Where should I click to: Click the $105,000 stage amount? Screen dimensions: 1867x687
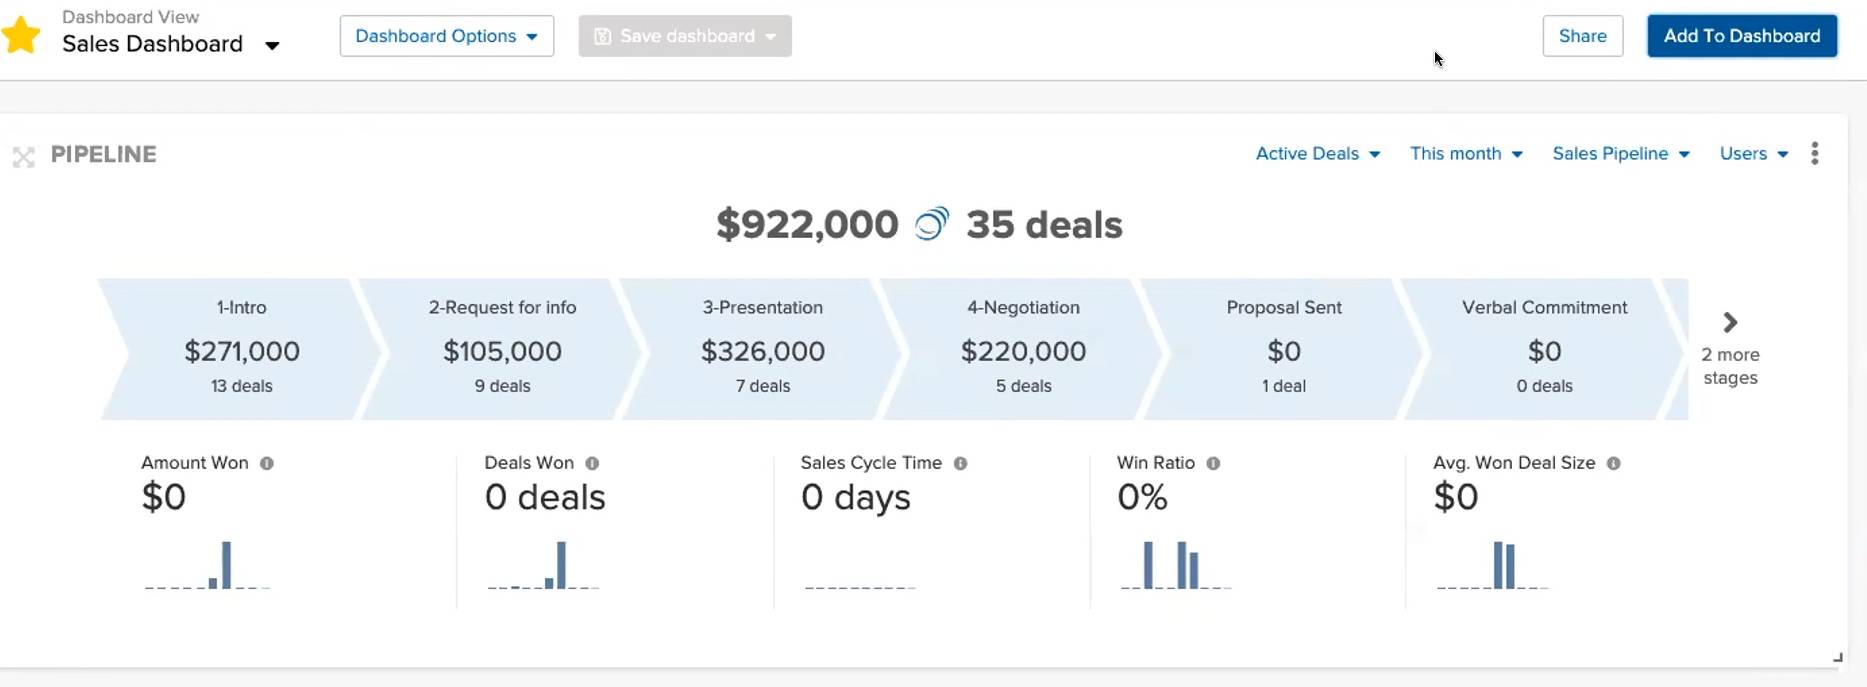[502, 351]
